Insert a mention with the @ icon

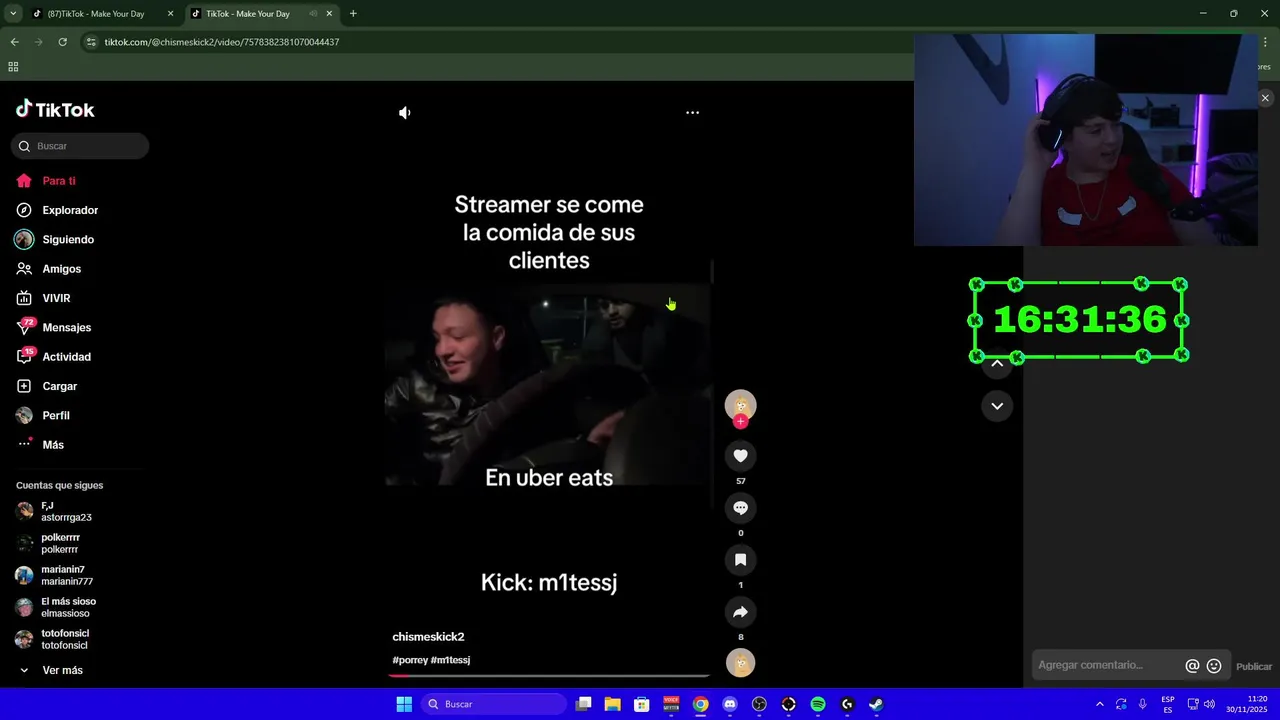point(1192,666)
